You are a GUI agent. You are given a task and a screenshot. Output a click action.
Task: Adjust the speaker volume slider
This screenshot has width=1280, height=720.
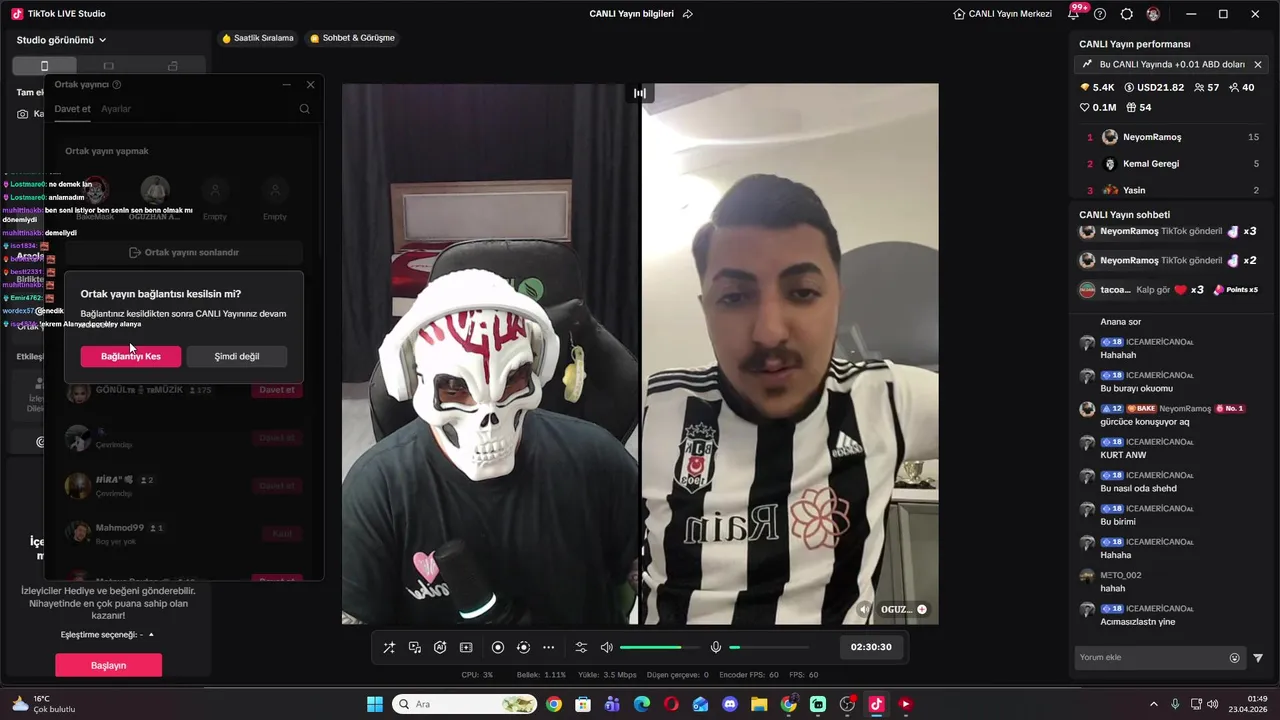point(660,647)
